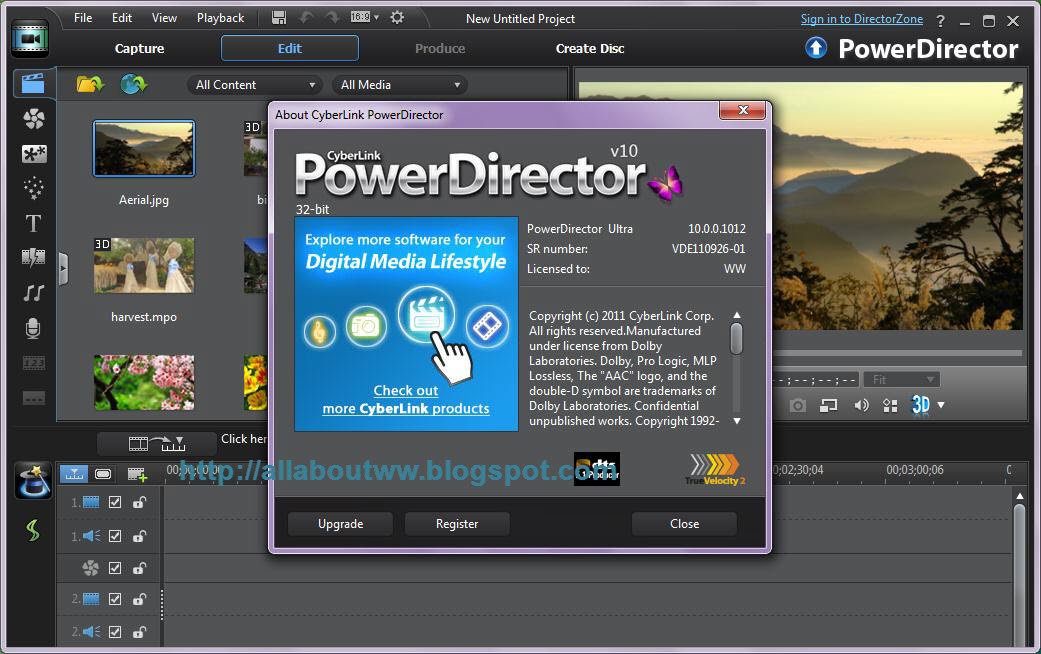
Task: Click the download from DirectorZone globe icon
Action: (x=133, y=84)
